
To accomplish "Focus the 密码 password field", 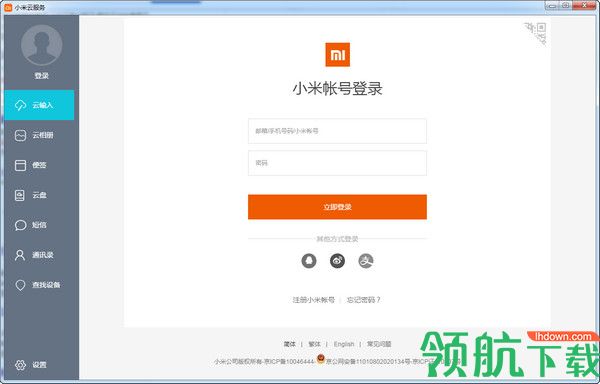I will pos(337,163).
